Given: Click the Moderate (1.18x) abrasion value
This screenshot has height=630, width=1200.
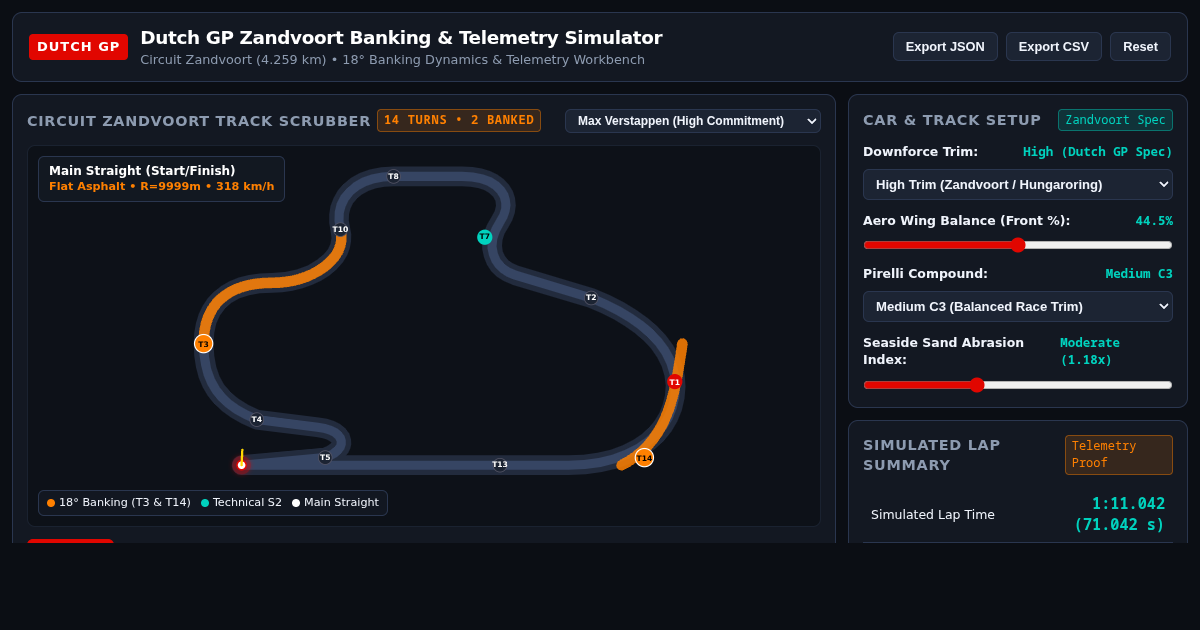Looking at the screenshot, I should coord(1090,351).
